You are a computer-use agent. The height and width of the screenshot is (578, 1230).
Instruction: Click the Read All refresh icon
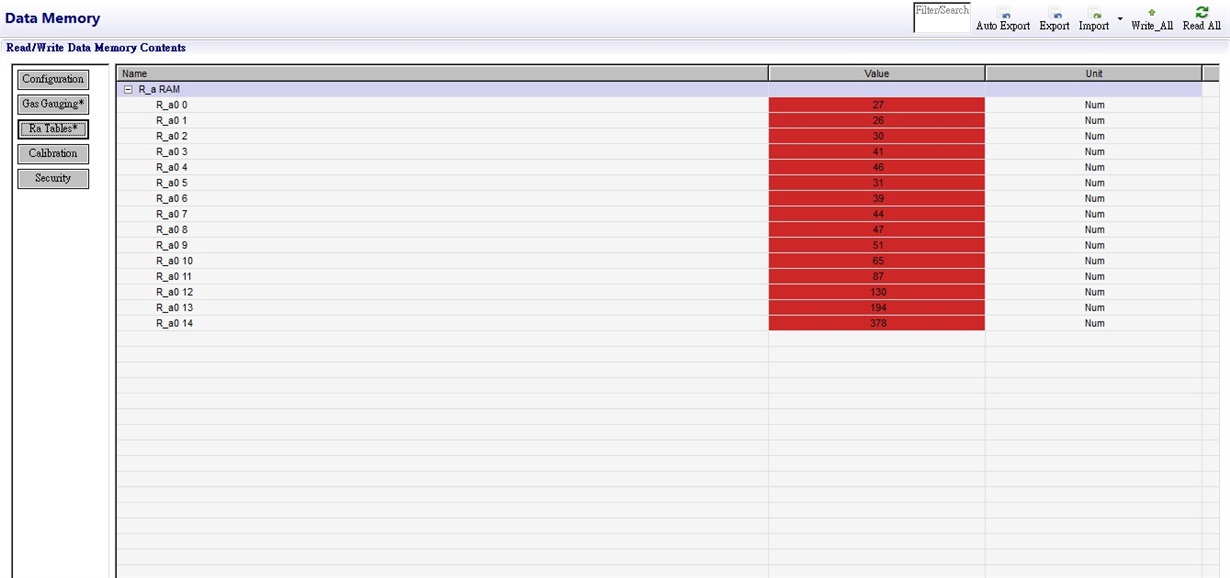[1202, 12]
